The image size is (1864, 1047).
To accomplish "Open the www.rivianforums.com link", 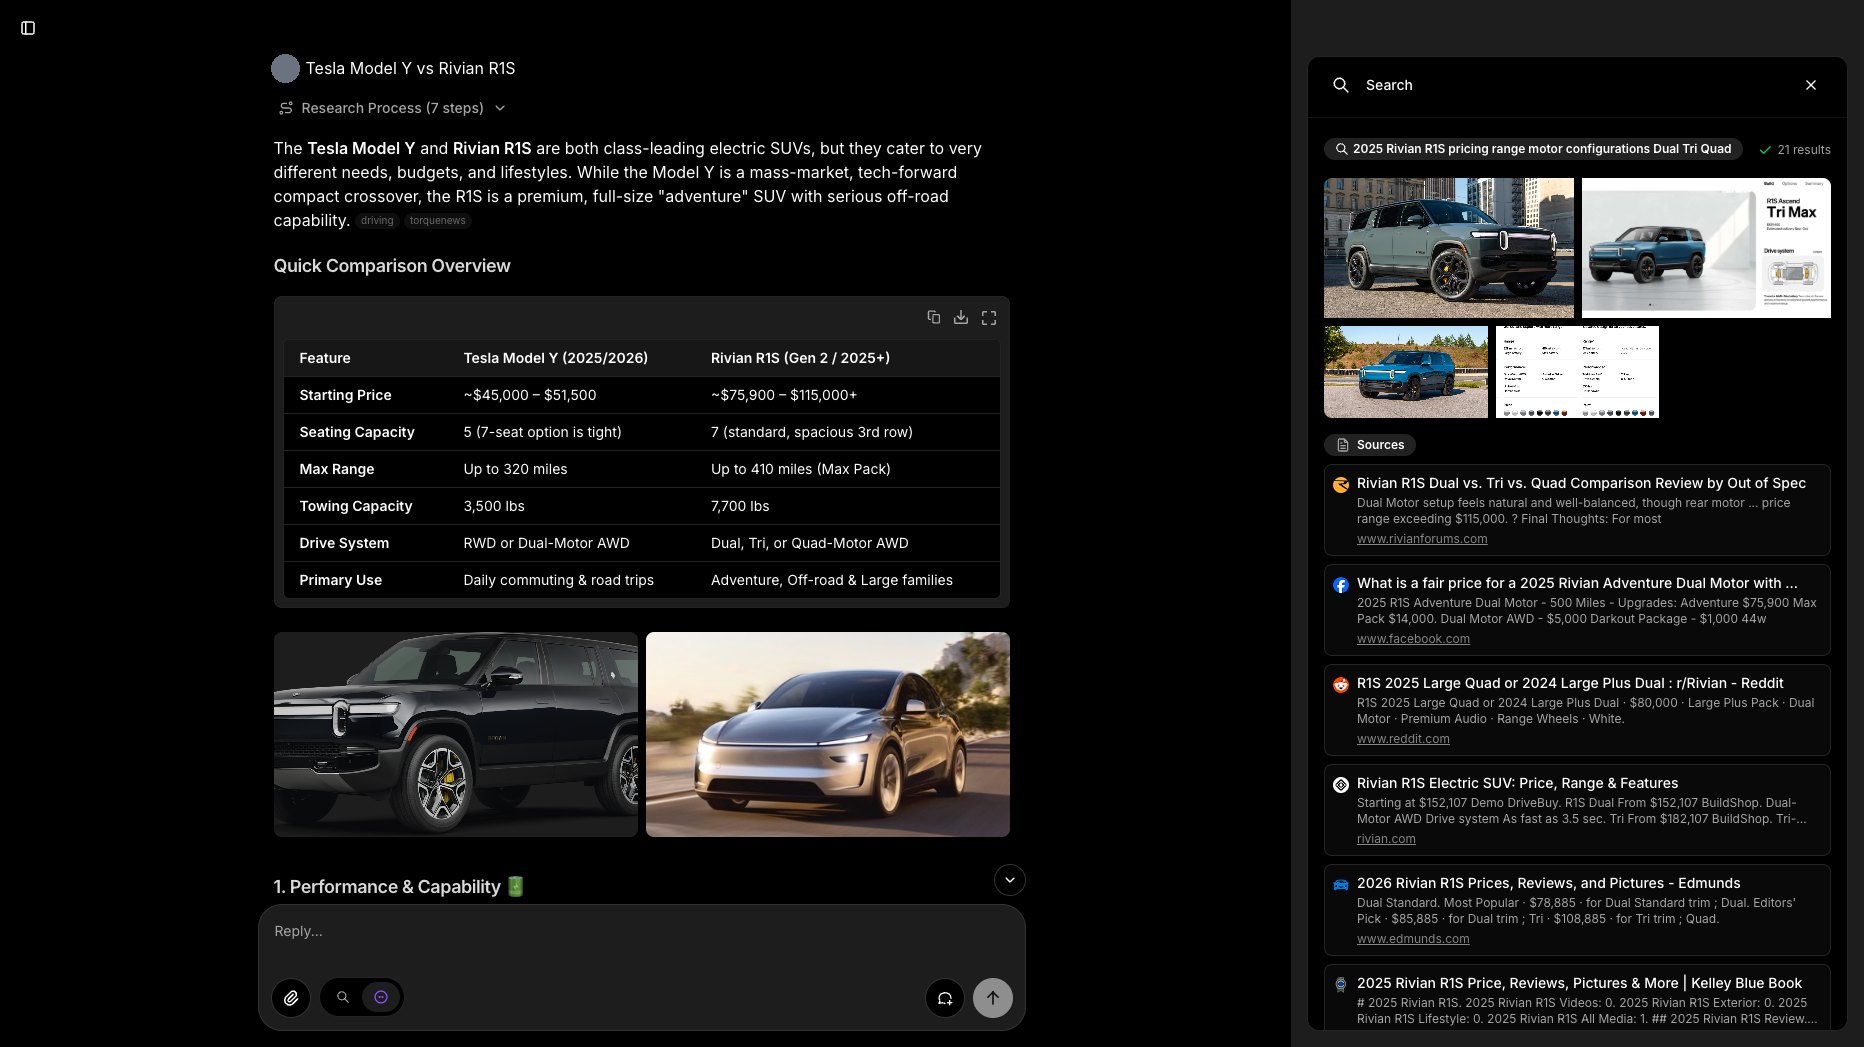I will click(x=1422, y=539).
